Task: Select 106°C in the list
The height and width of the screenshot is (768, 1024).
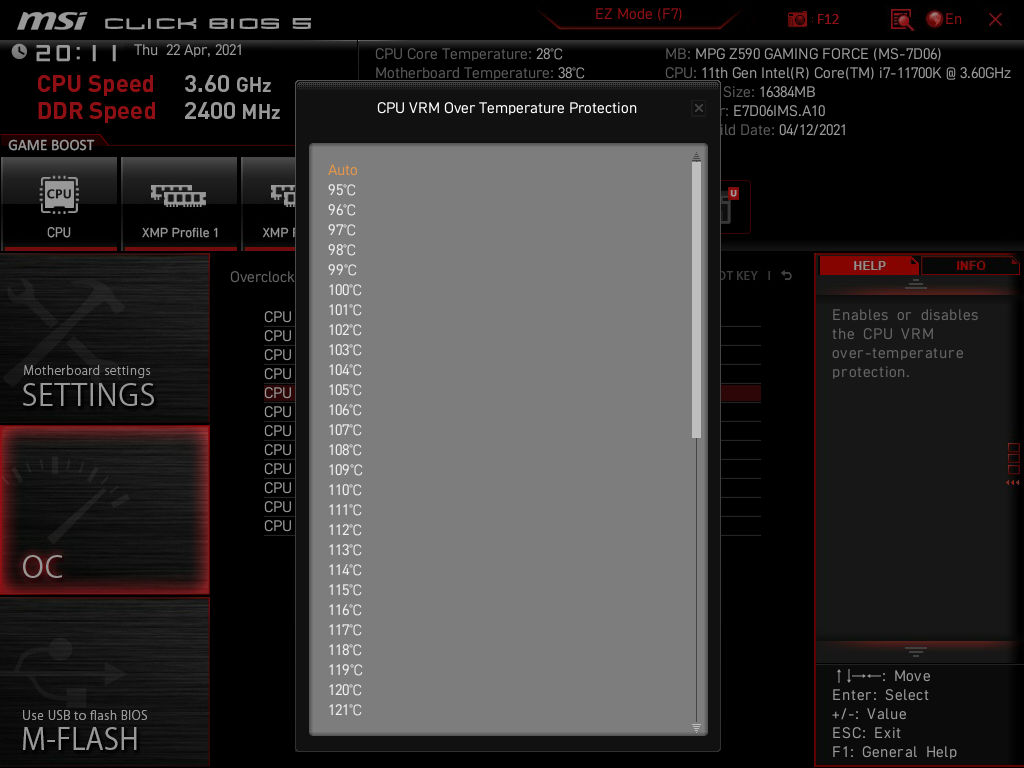Action: (344, 410)
